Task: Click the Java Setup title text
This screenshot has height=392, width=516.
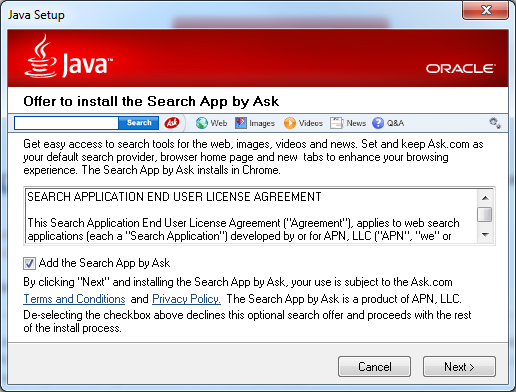Action: click(x=36, y=15)
